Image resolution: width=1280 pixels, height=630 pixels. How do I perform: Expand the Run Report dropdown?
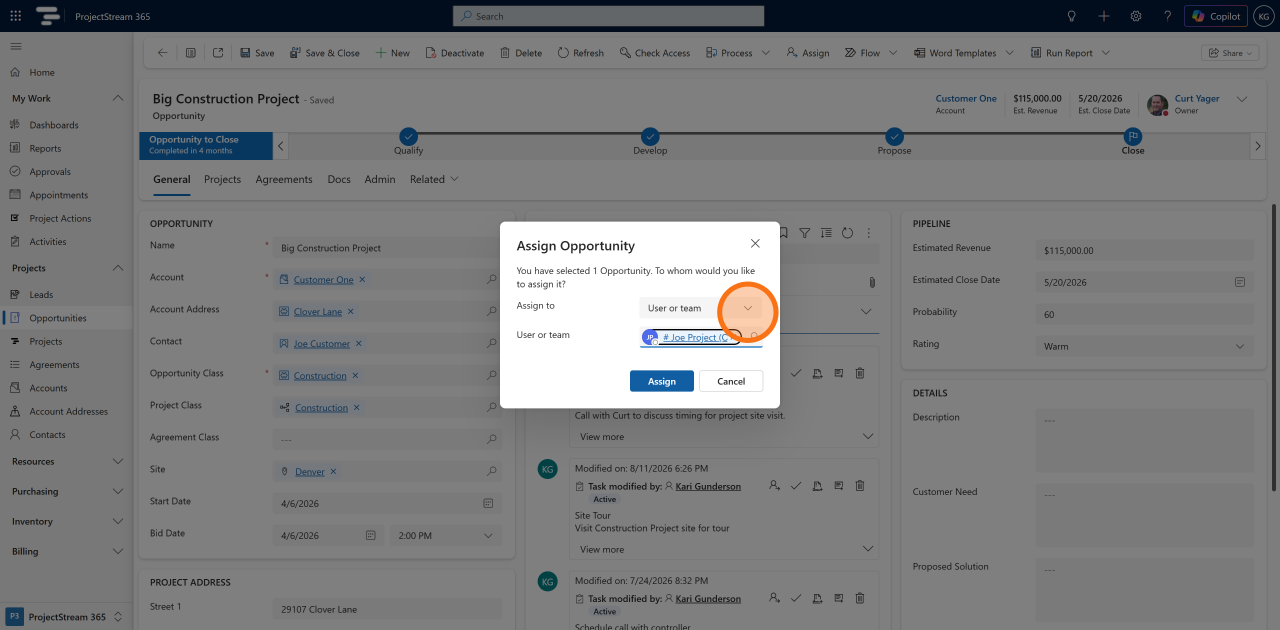[1105, 53]
